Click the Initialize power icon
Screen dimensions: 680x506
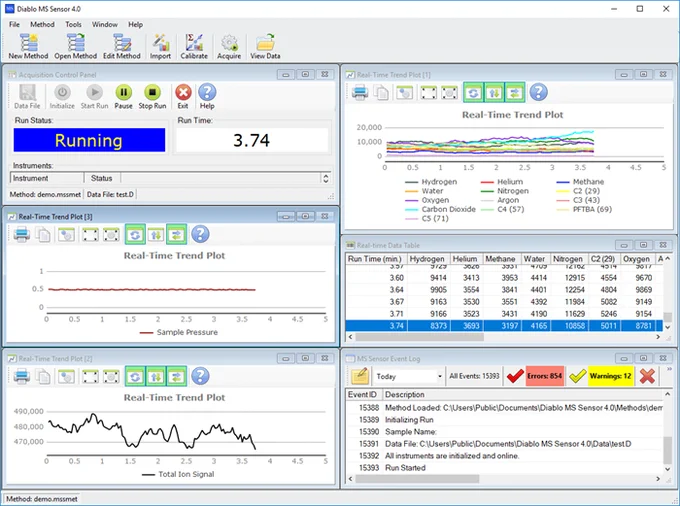(62, 96)
